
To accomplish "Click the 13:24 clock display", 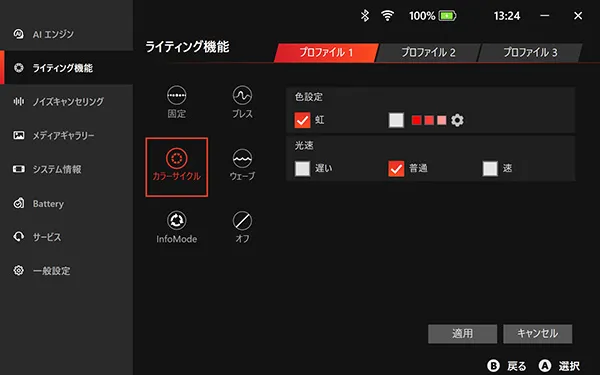I will point(507,16).
